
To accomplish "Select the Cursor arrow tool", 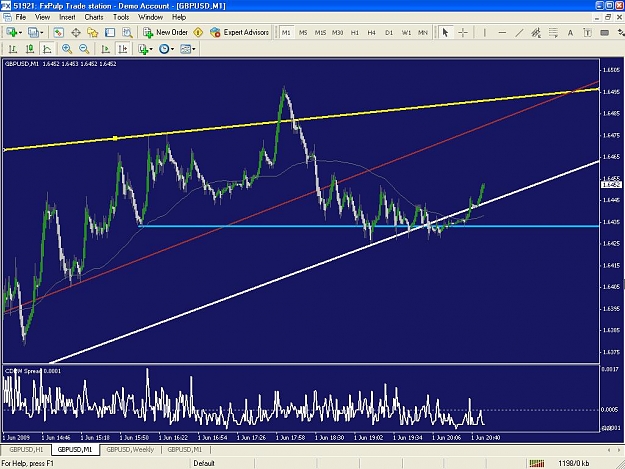I will (x=446, y=33).
